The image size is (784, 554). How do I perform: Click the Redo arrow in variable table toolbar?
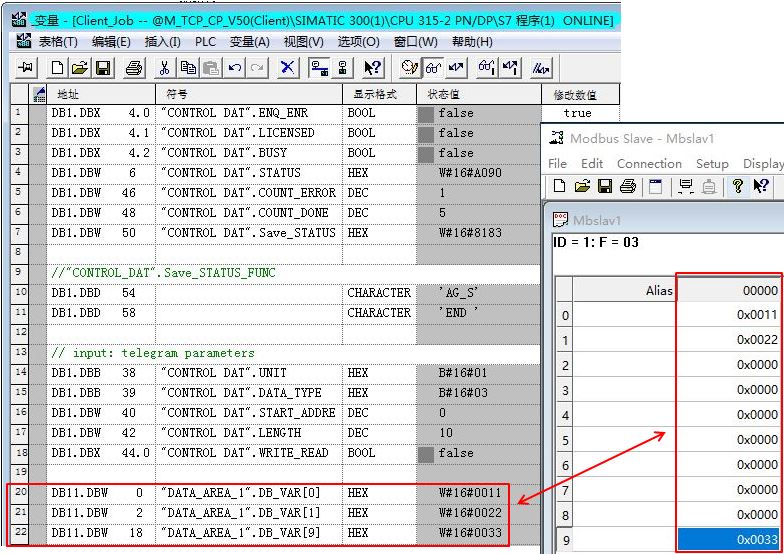257,68
